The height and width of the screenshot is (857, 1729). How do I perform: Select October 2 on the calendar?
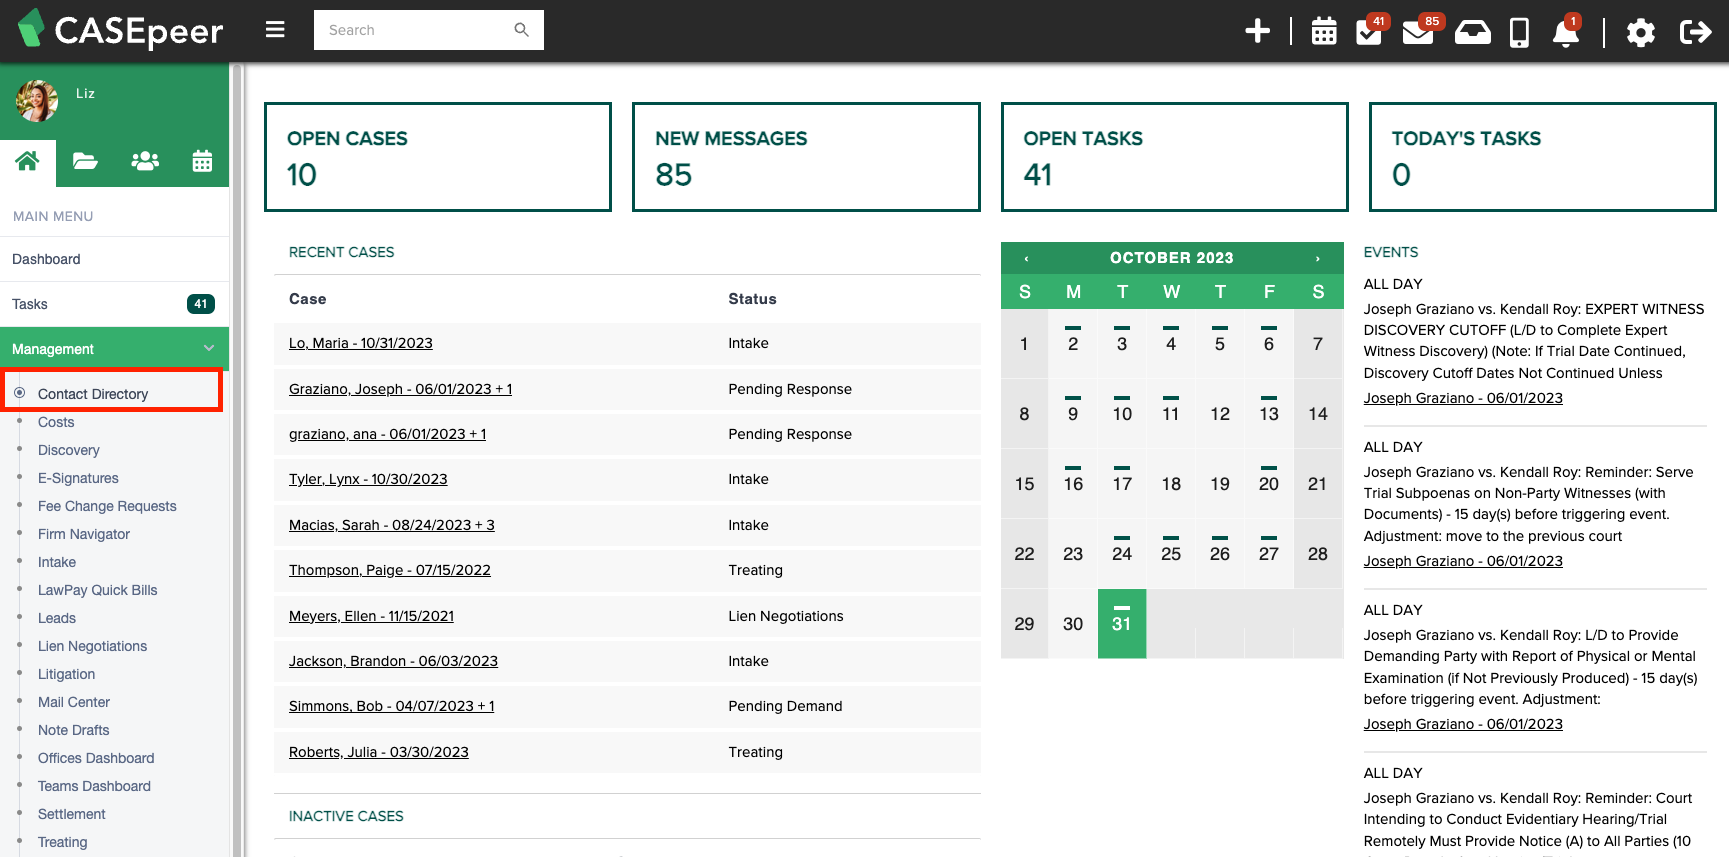pos(1073,343)
